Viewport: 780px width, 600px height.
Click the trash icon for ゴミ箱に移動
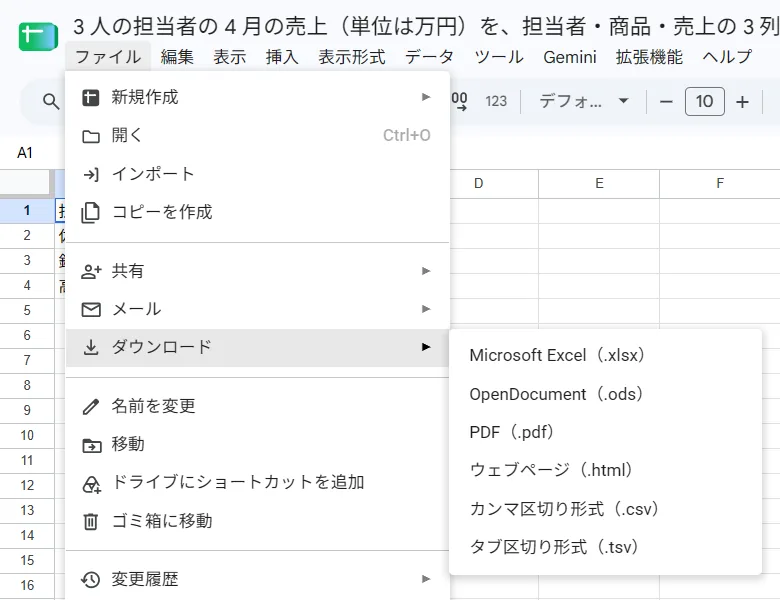coord(91,521)
